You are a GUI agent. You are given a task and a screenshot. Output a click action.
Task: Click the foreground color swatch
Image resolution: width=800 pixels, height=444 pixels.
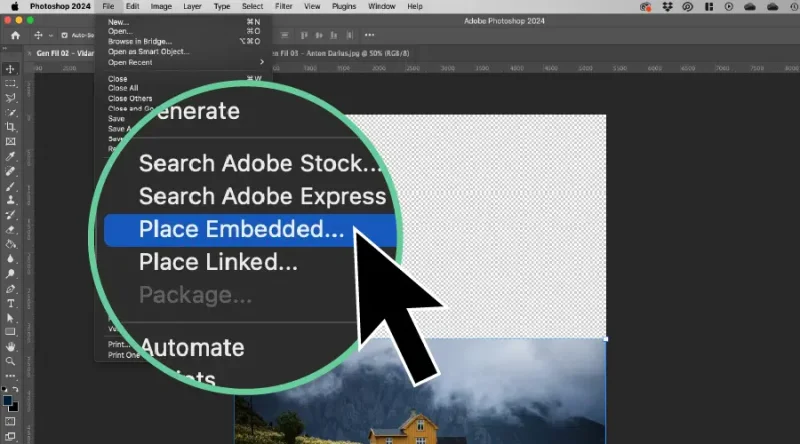tap(8, 401)
